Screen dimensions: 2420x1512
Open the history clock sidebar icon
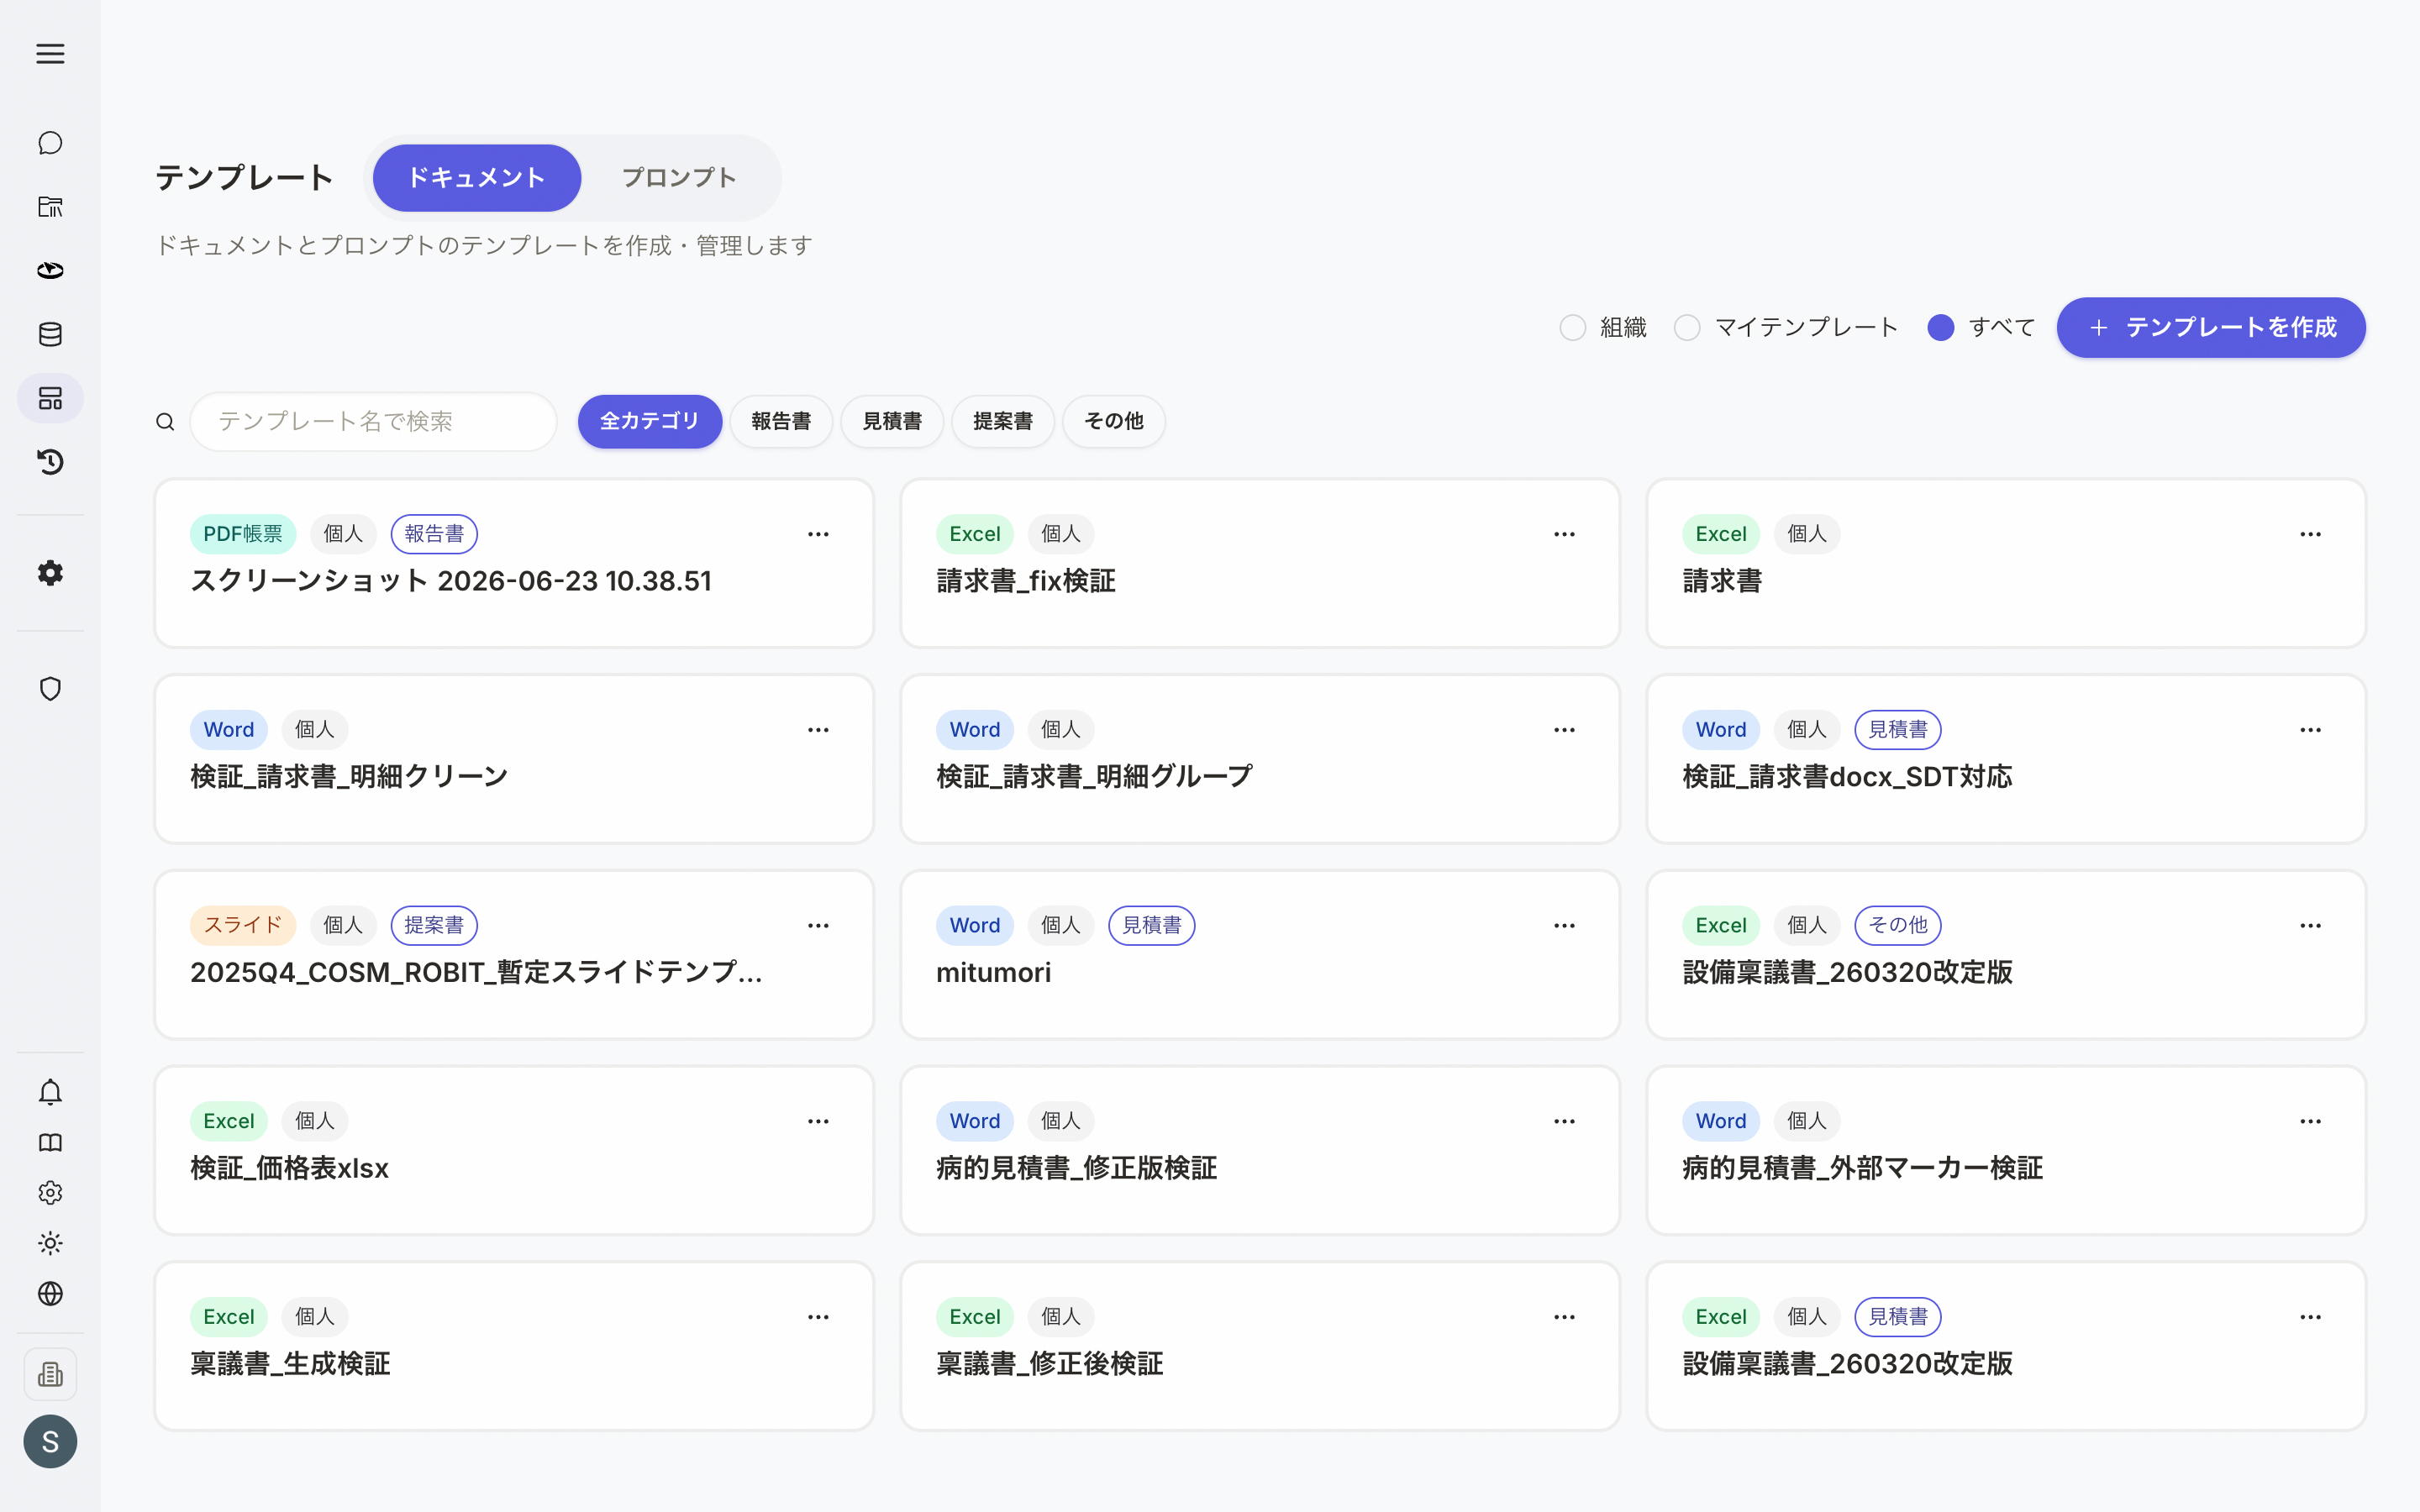[50, 461]
